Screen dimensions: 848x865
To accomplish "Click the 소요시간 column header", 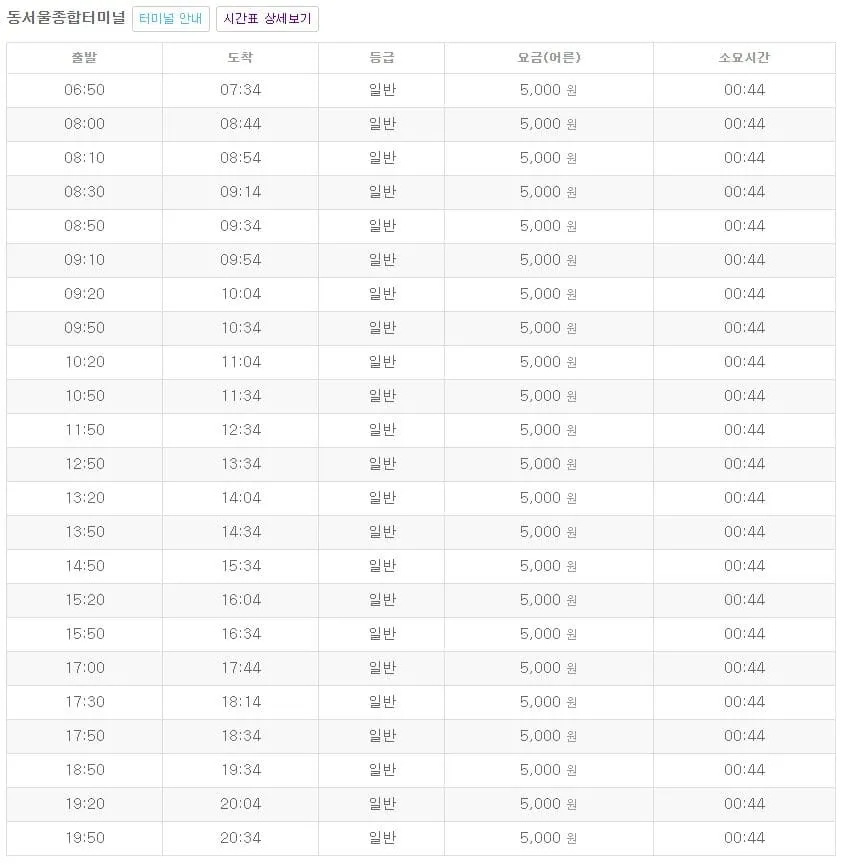I will [744, 57].
